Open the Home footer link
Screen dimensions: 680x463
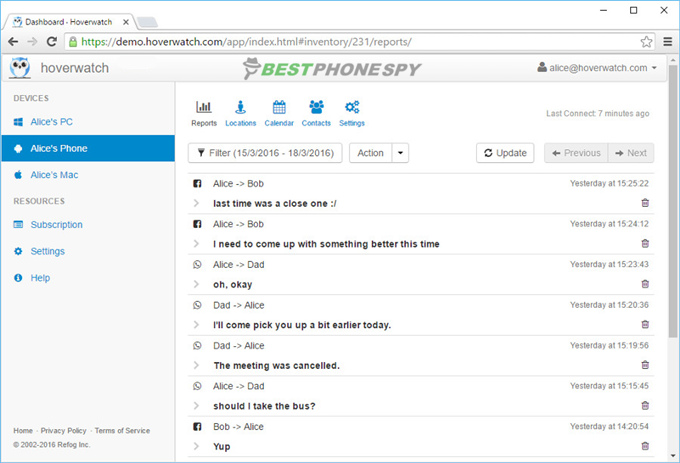click(x=23, y=430)
